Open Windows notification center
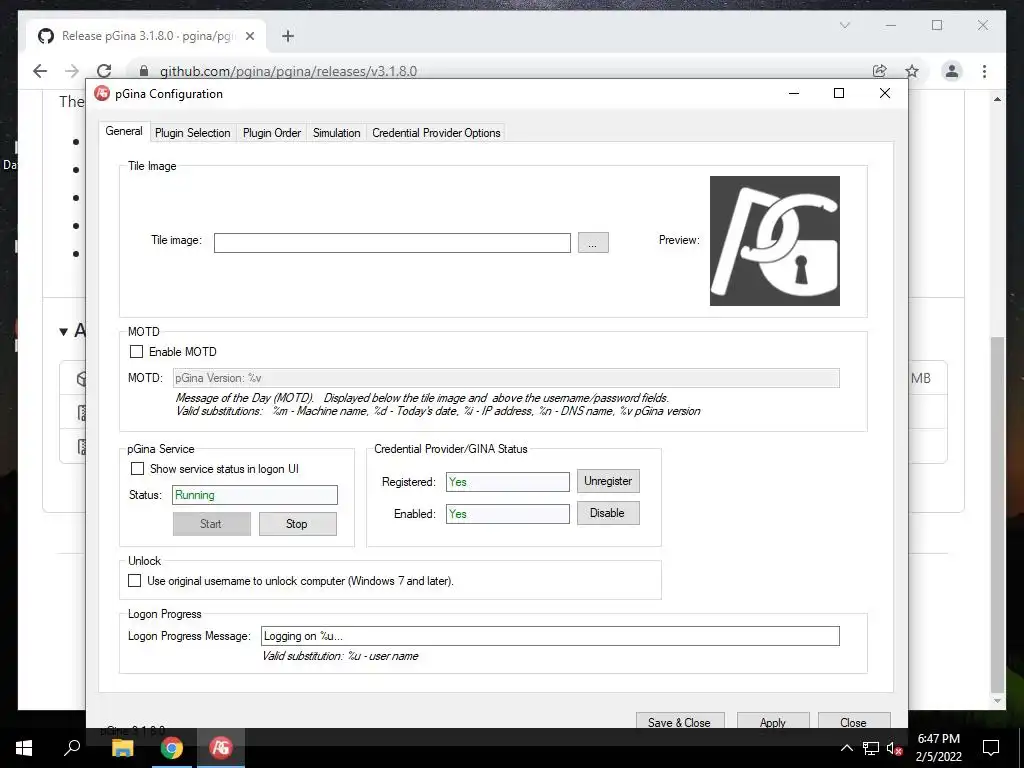 pos(991,748)
